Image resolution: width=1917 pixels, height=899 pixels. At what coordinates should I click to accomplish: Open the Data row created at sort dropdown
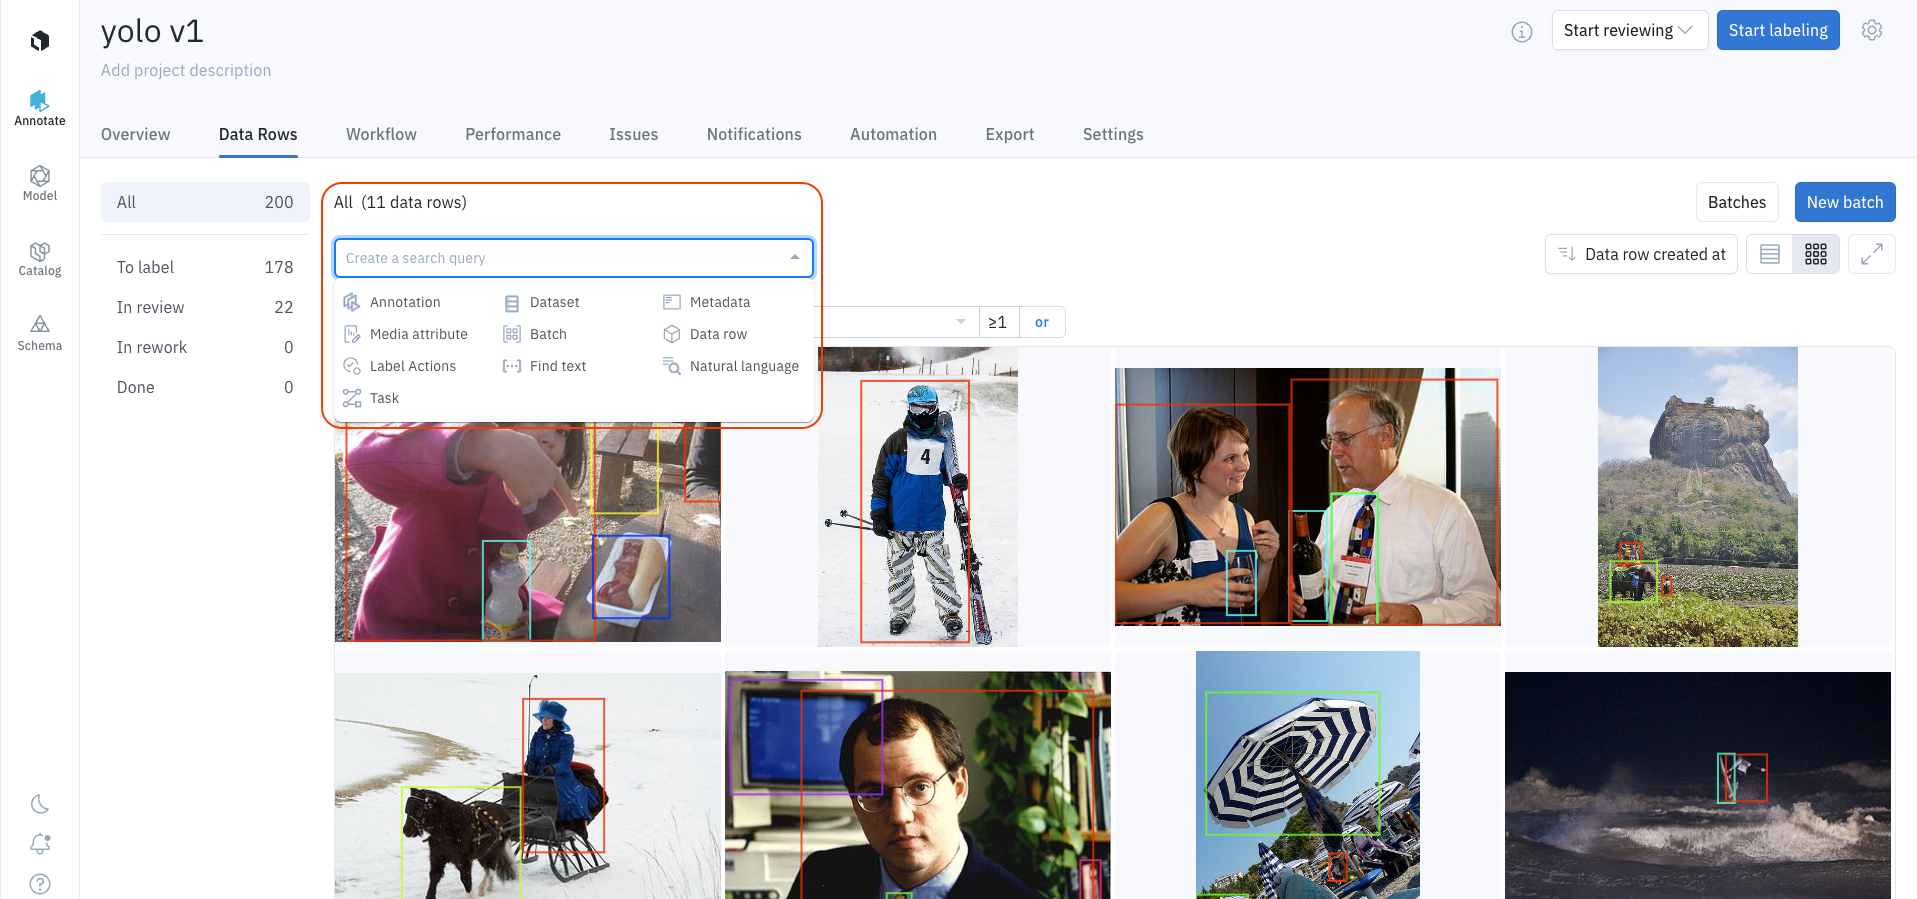1642,254
